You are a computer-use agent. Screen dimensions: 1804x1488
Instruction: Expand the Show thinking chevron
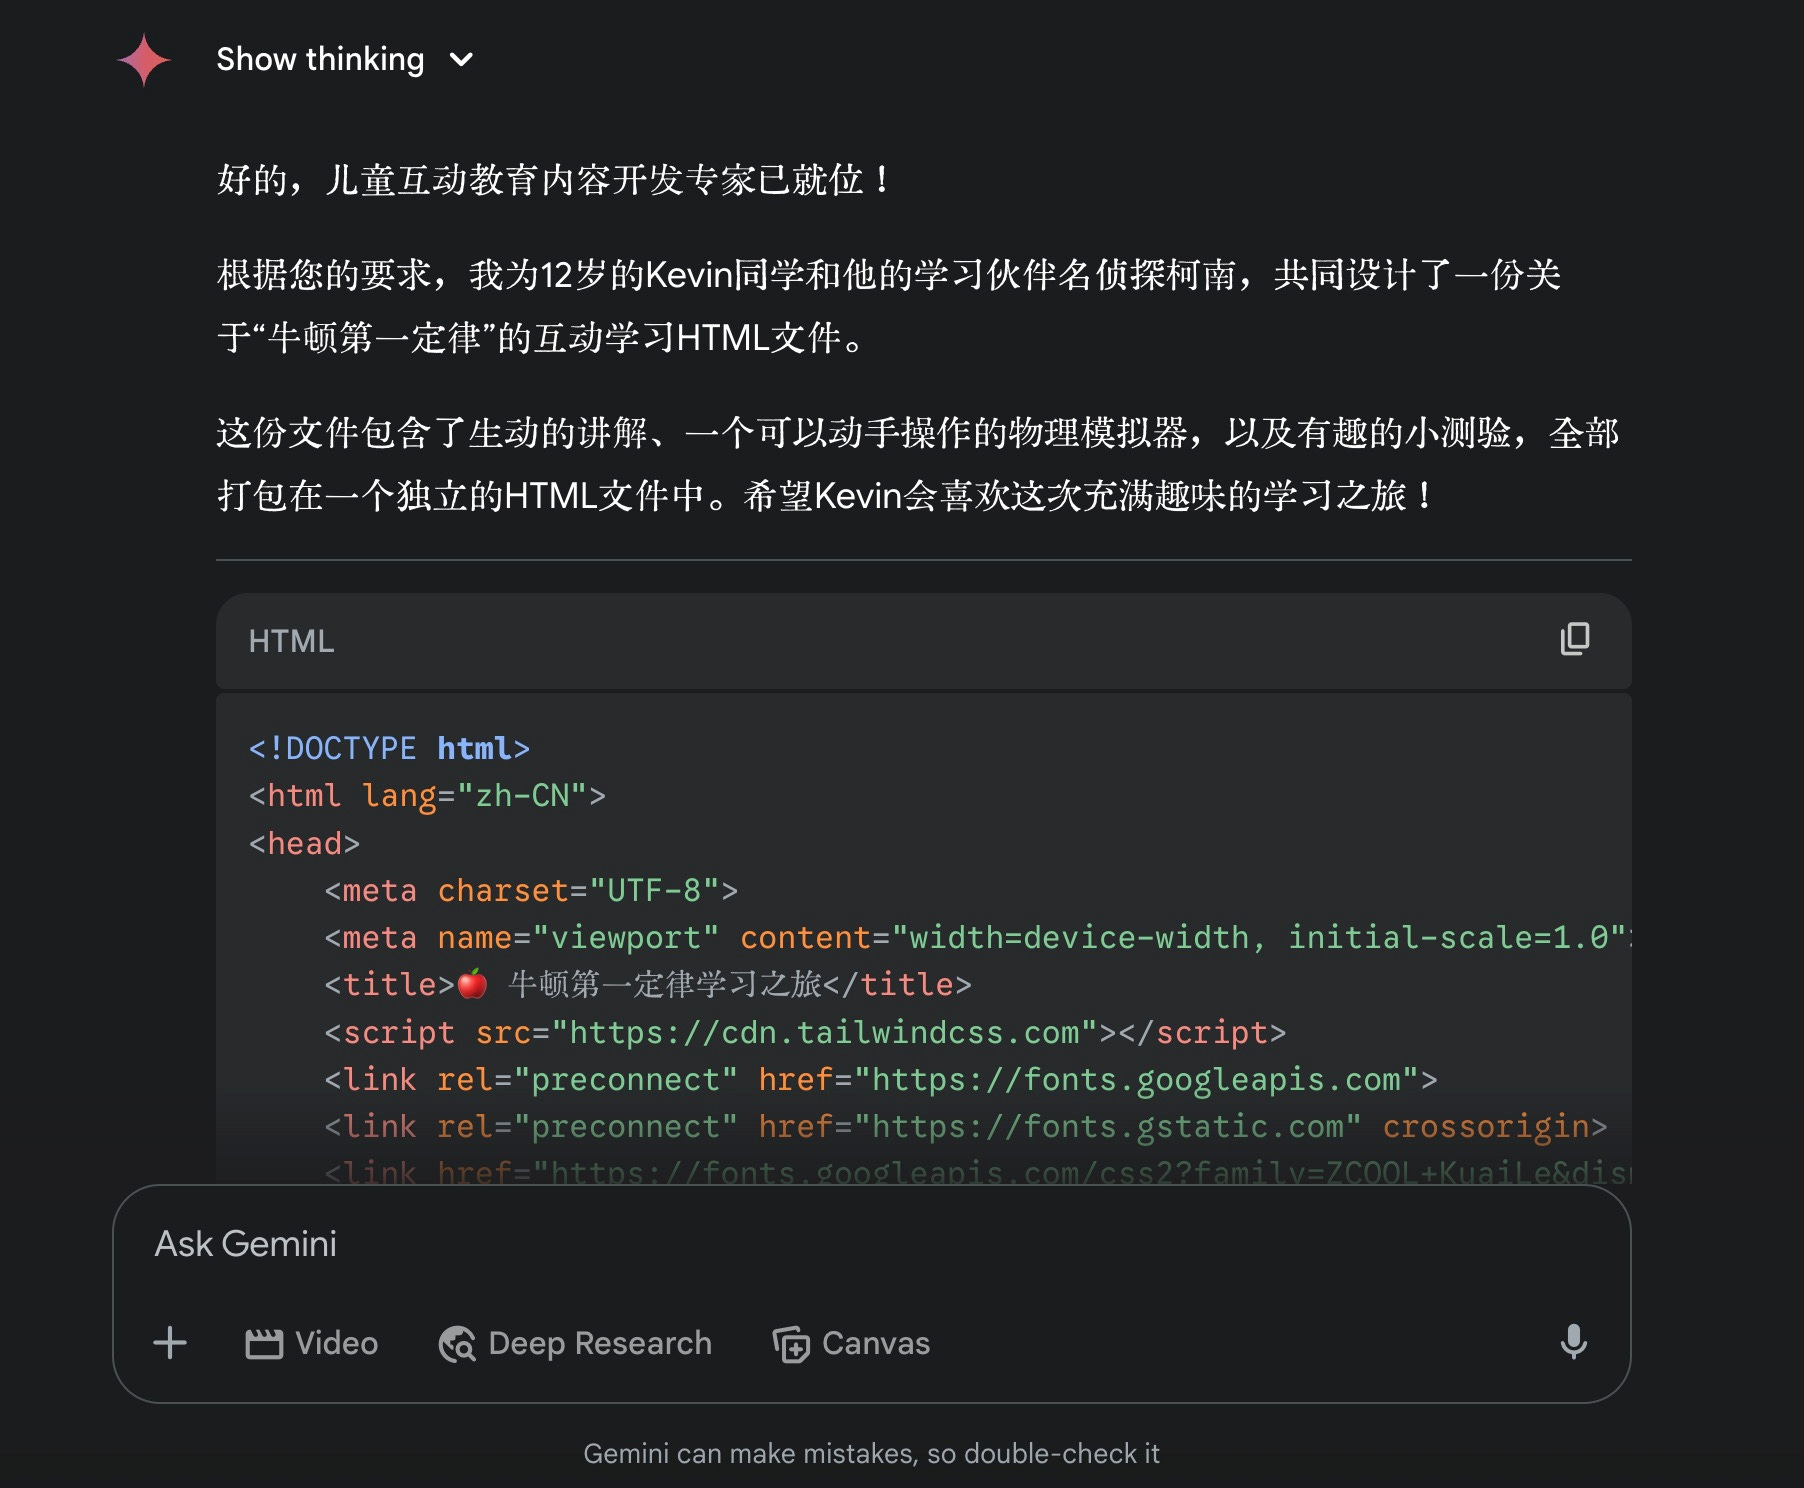(461, 60)
